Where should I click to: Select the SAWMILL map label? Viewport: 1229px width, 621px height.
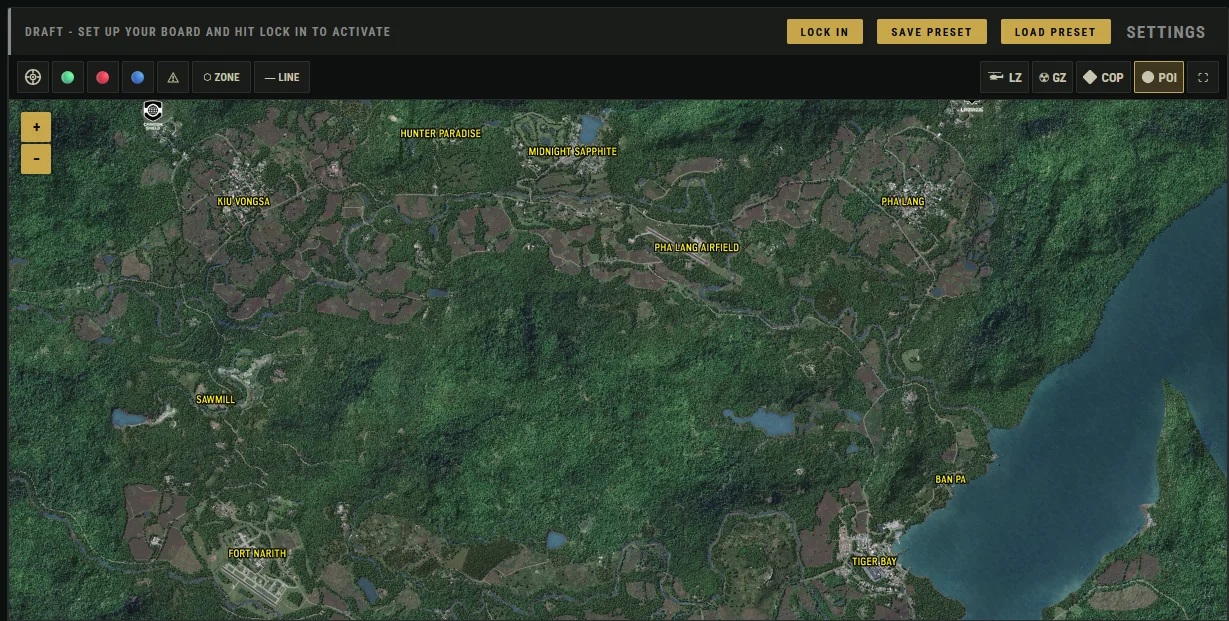[x=215, y=400]
